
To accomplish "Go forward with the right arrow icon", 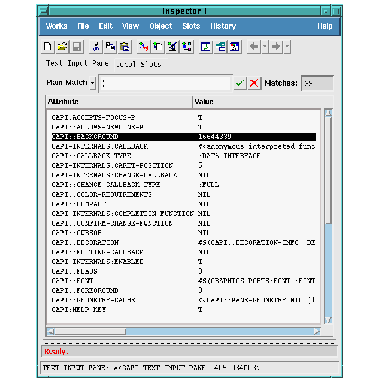I will point(276,46).
